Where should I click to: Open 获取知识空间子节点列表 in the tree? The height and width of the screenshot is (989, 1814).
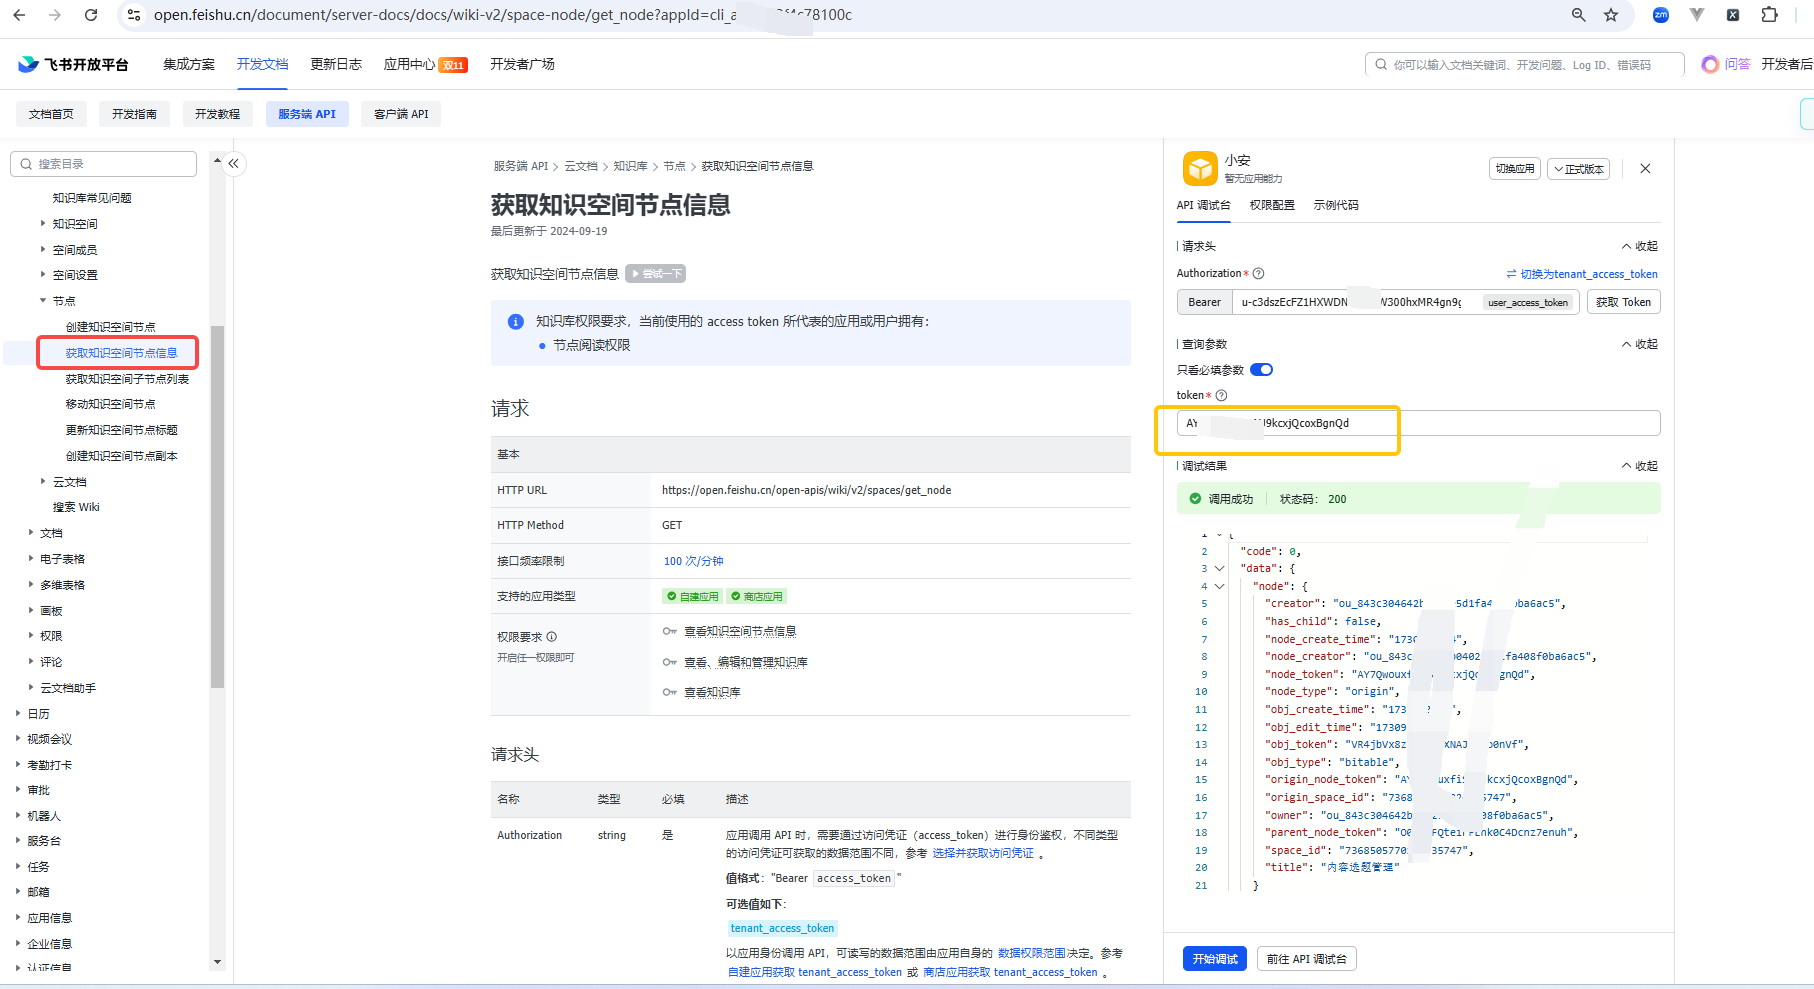click(127, 379)
